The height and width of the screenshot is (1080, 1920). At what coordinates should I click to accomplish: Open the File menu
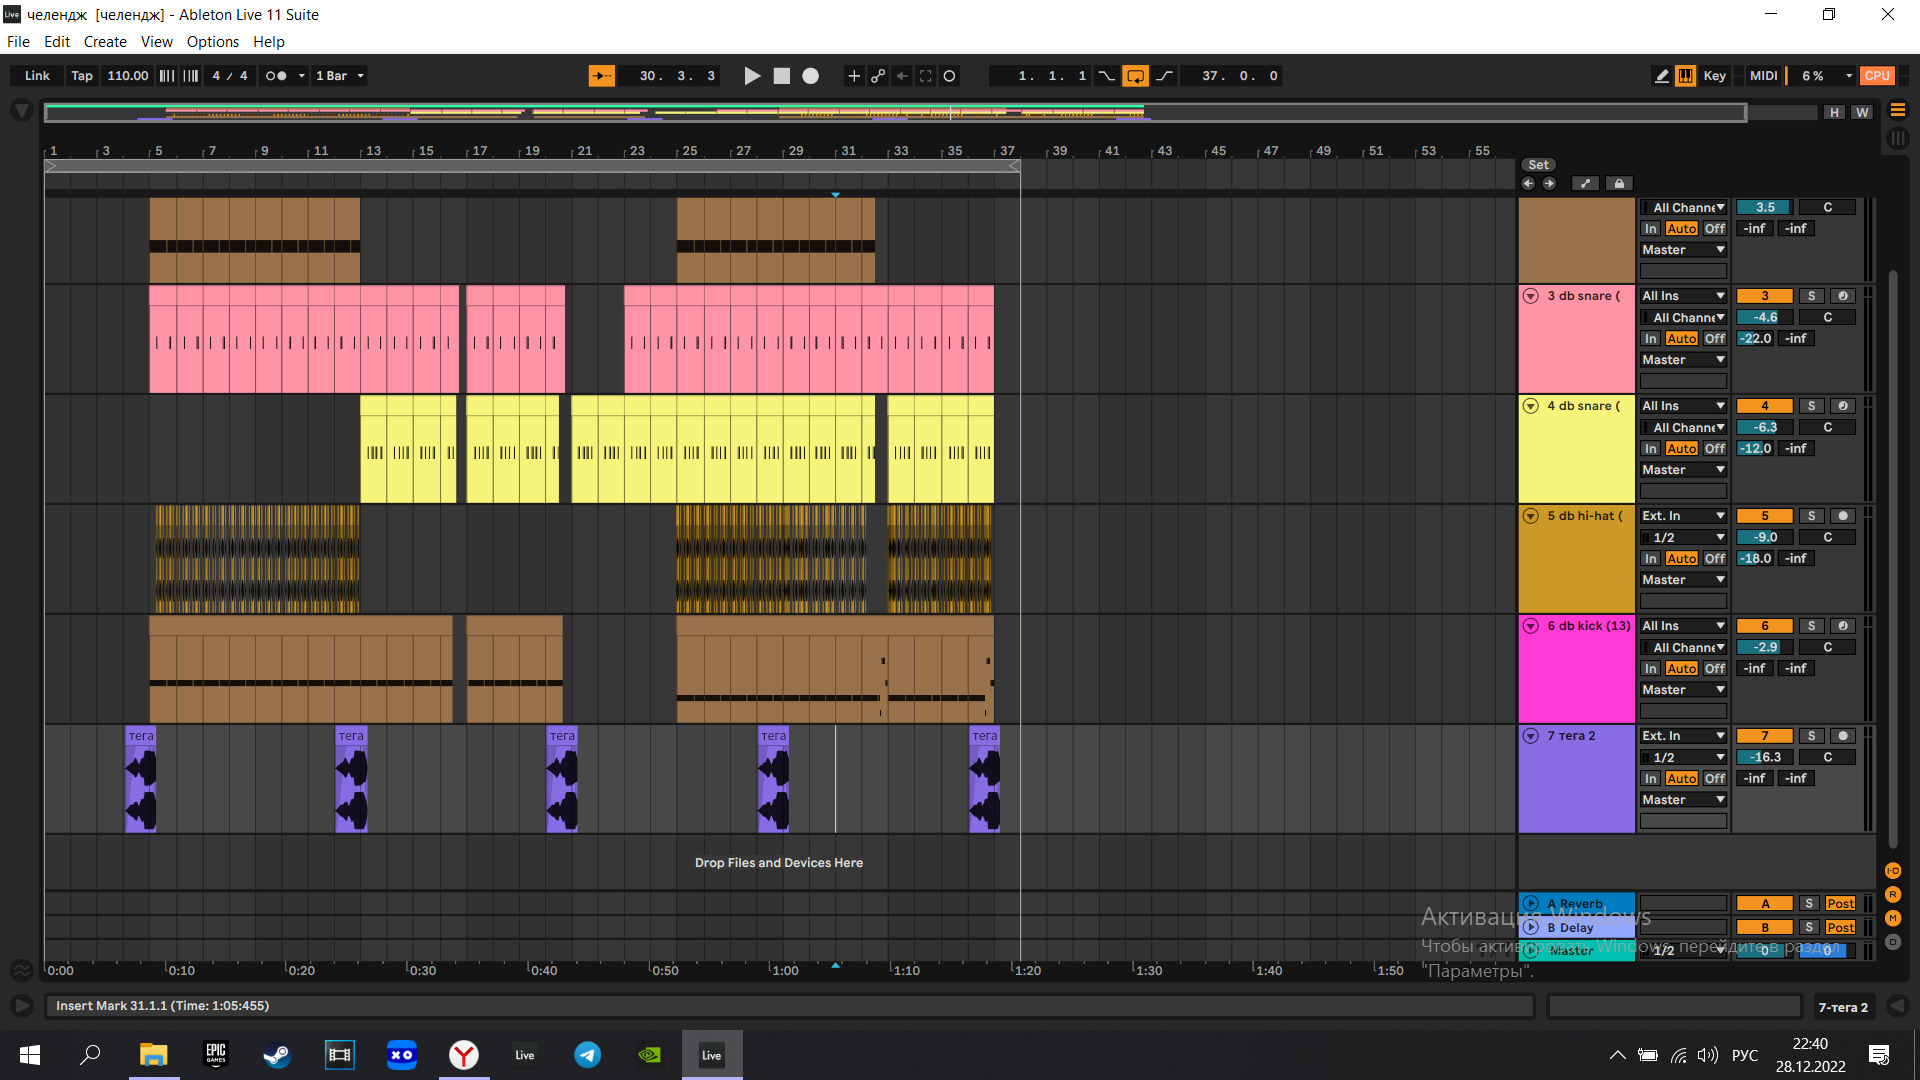click(x=18, y=42)
